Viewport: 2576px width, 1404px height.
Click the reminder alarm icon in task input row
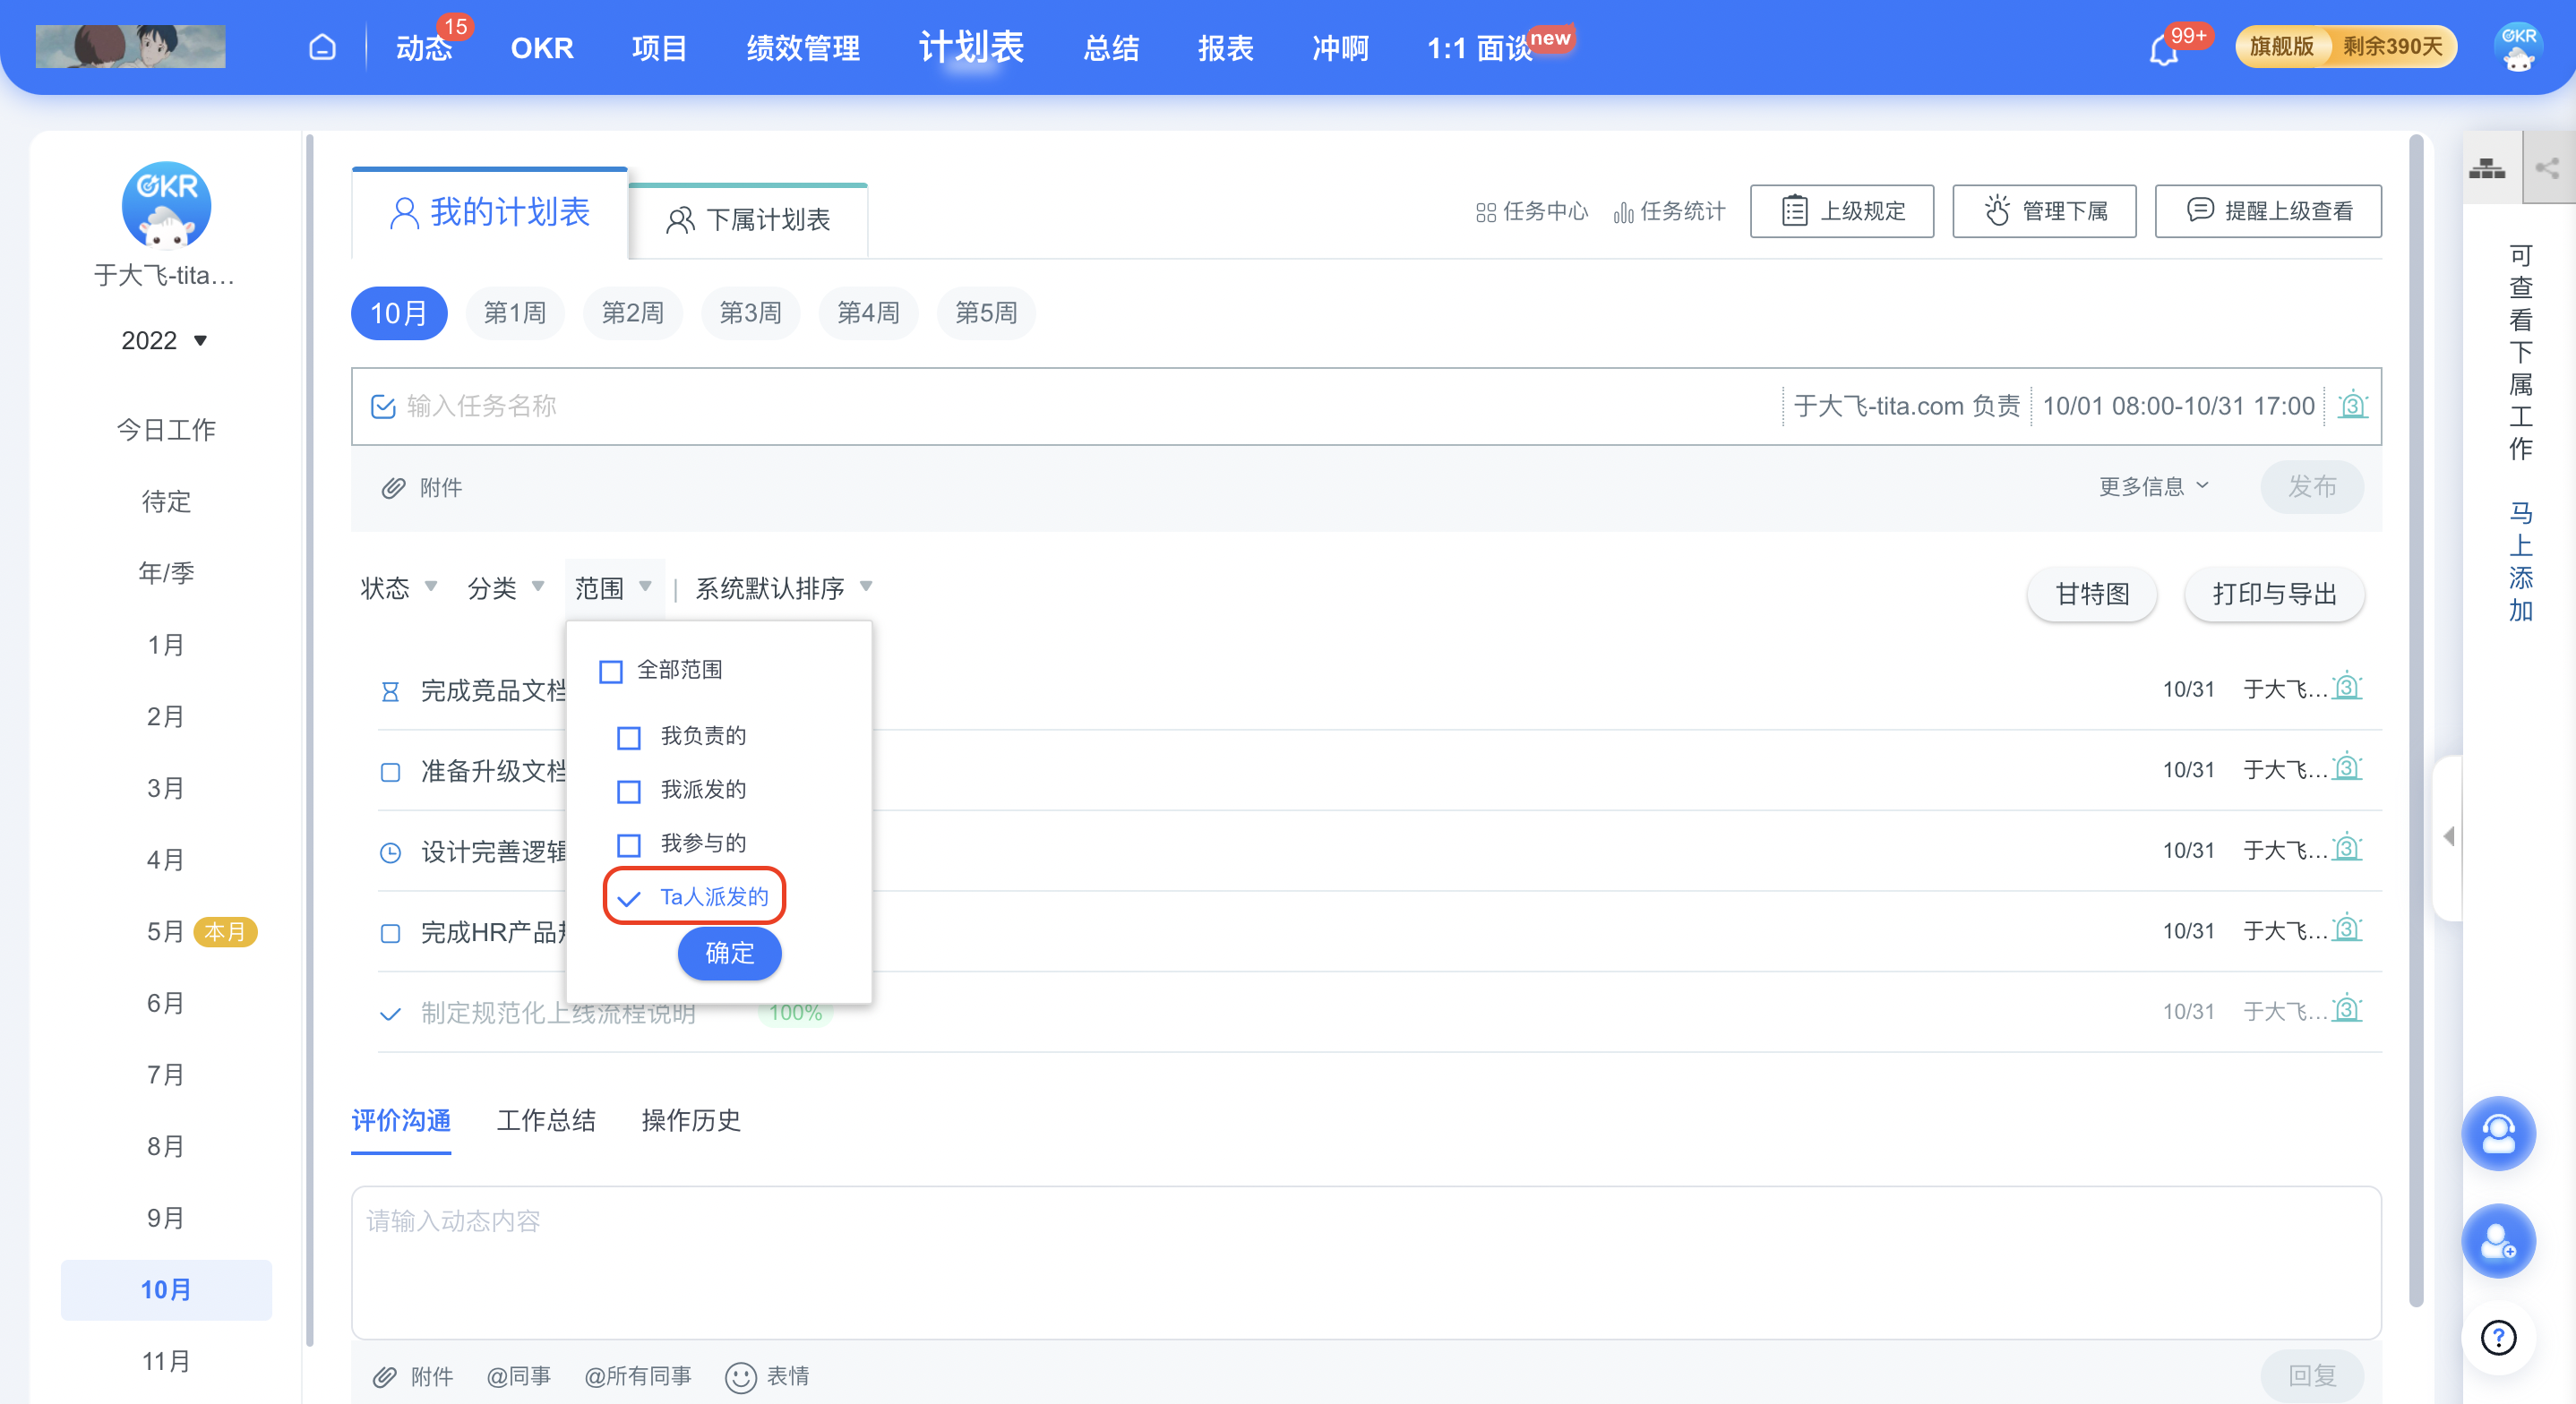[x=2353, y=405]
